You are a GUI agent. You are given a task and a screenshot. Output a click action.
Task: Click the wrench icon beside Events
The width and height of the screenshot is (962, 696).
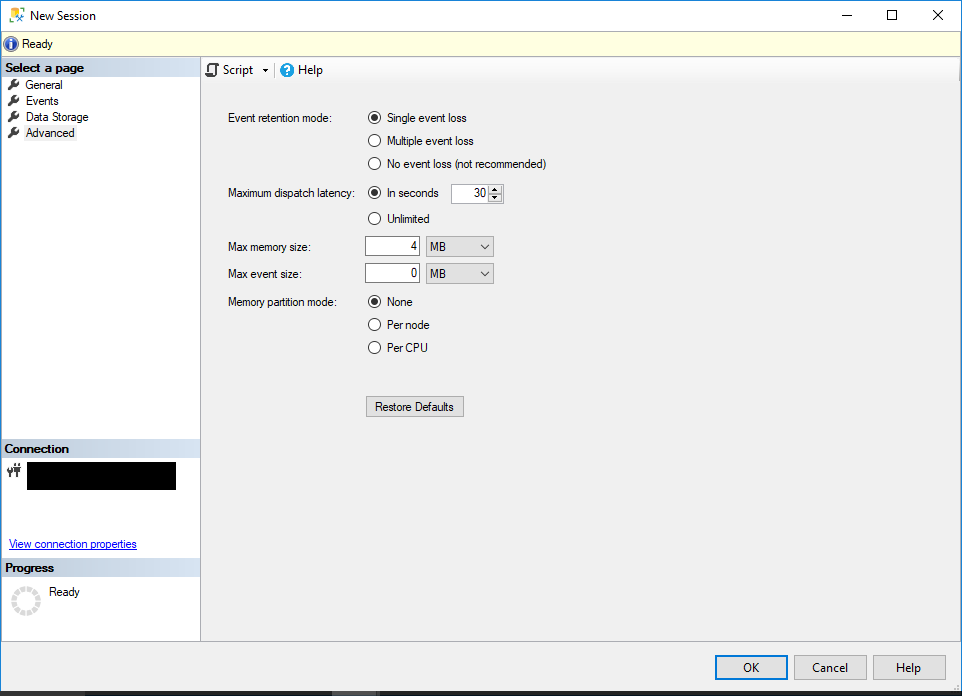click(14, 100)
